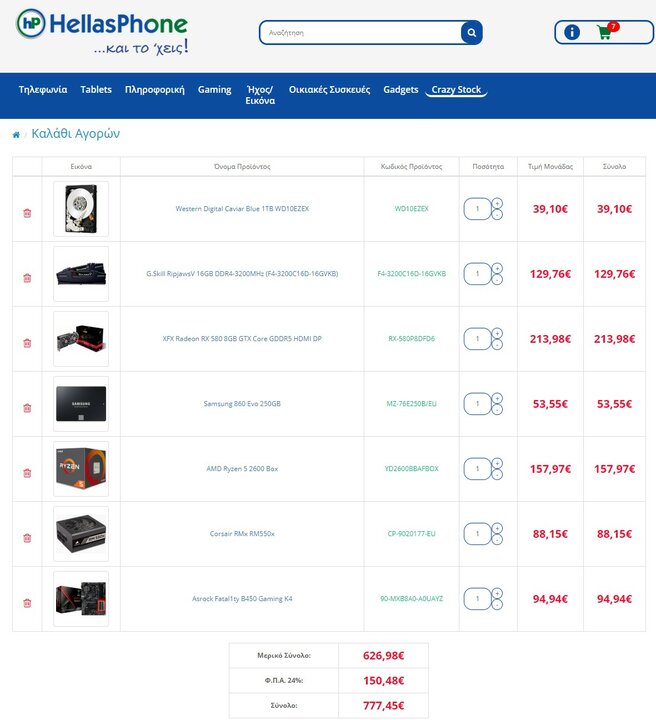
Task: Click the G.Skill RAM thumbnail
Action: [81, 274]
